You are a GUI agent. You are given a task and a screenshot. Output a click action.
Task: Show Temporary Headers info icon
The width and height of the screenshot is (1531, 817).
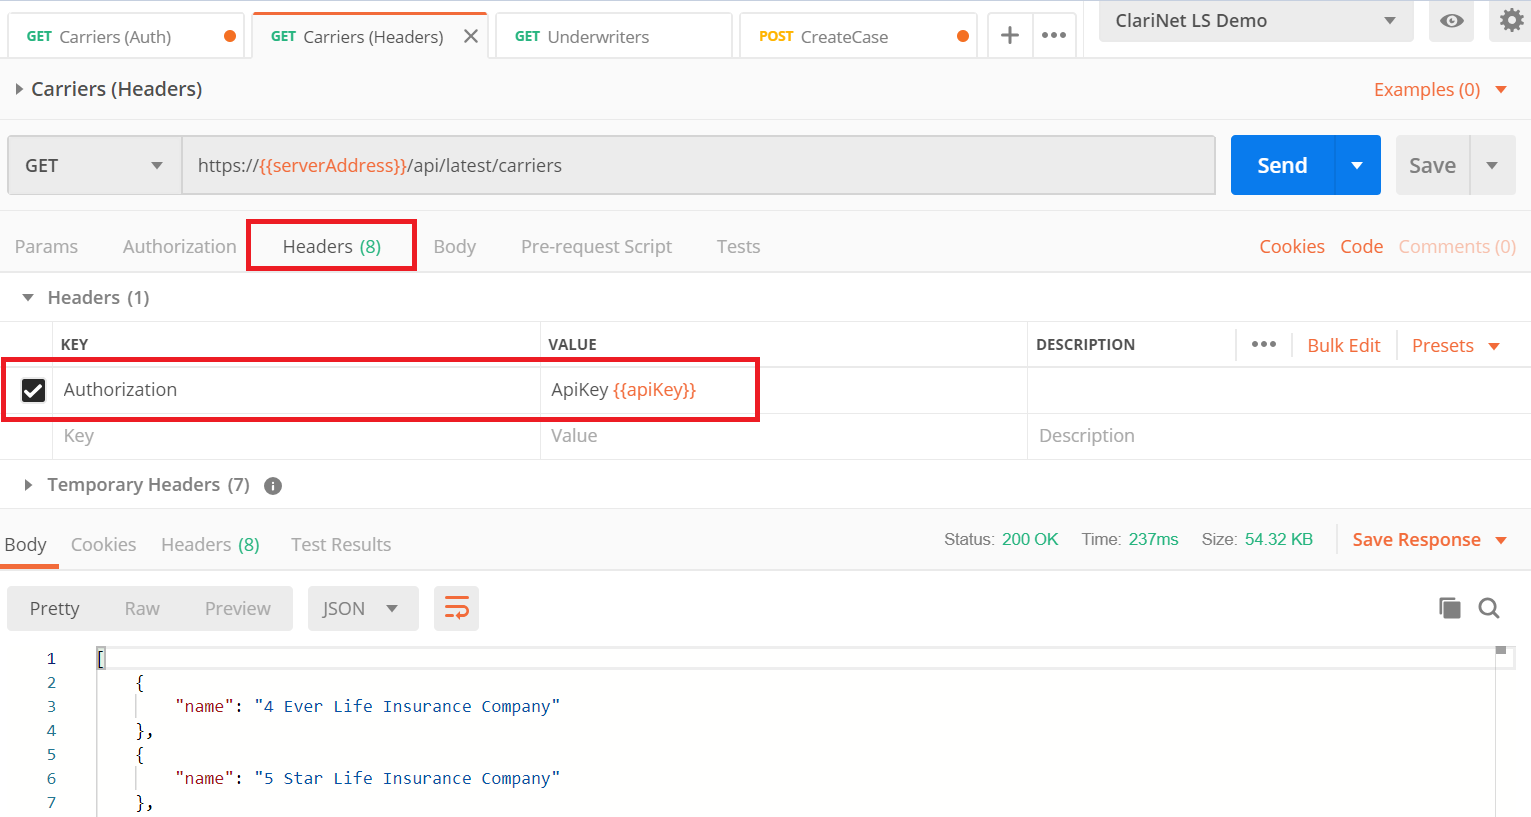click(x=273, y=486)
